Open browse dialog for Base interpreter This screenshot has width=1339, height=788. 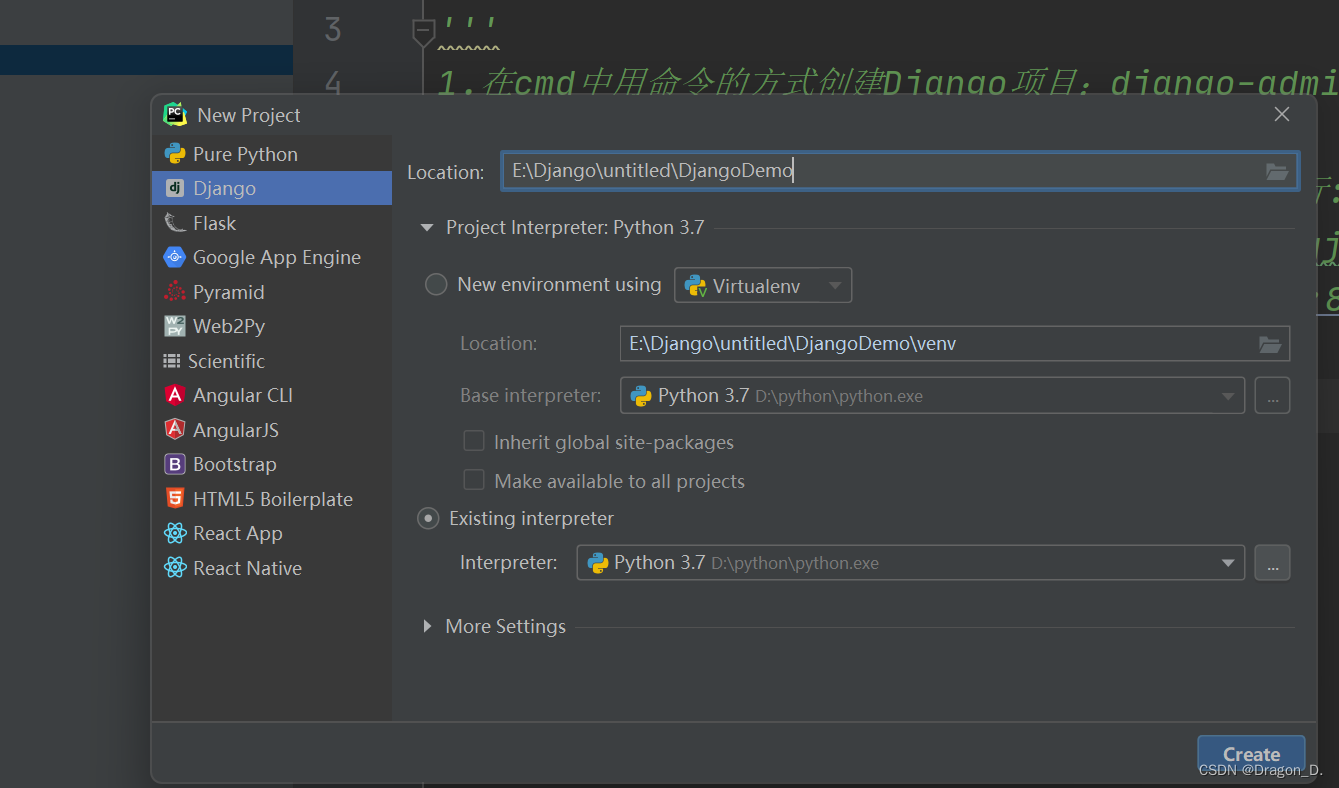1272,396
